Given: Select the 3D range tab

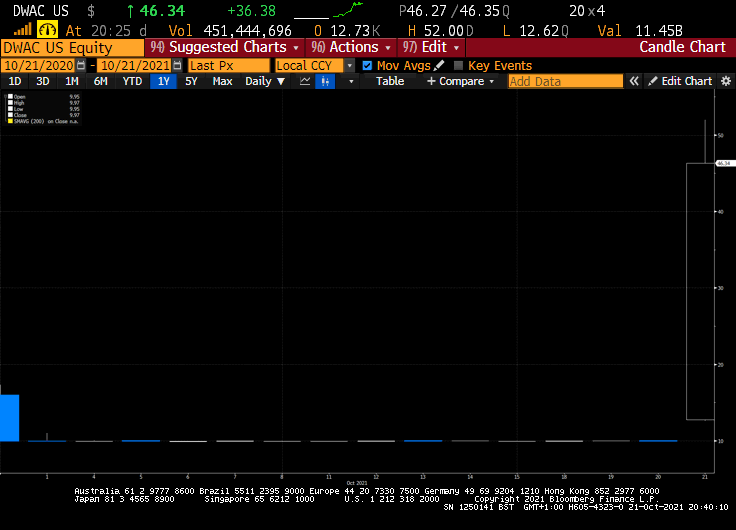Looking at the screenshot, I should tap(43, 81).
